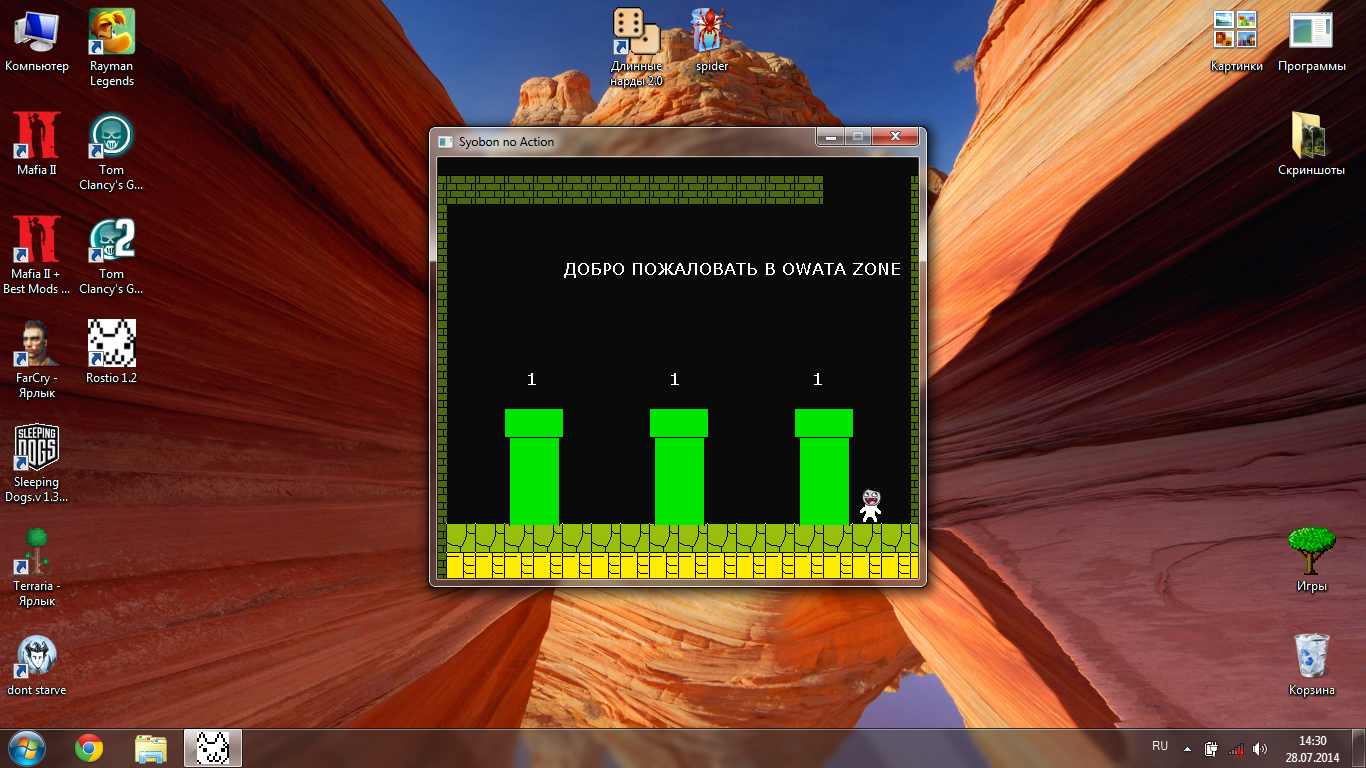1366x768 pixels.
Task: Open Windows Explorer from the taskbar
Action: pyautogui.click(x=151, y=748)
